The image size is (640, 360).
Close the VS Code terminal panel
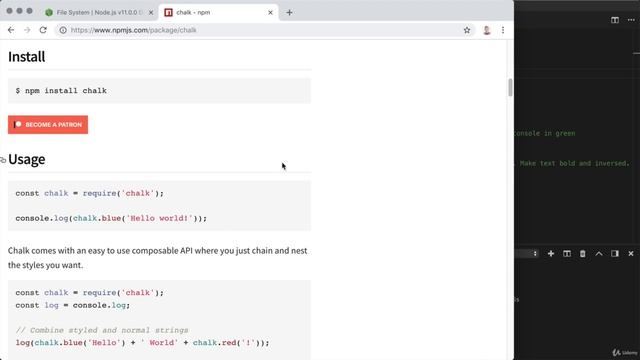coord(631,253)
